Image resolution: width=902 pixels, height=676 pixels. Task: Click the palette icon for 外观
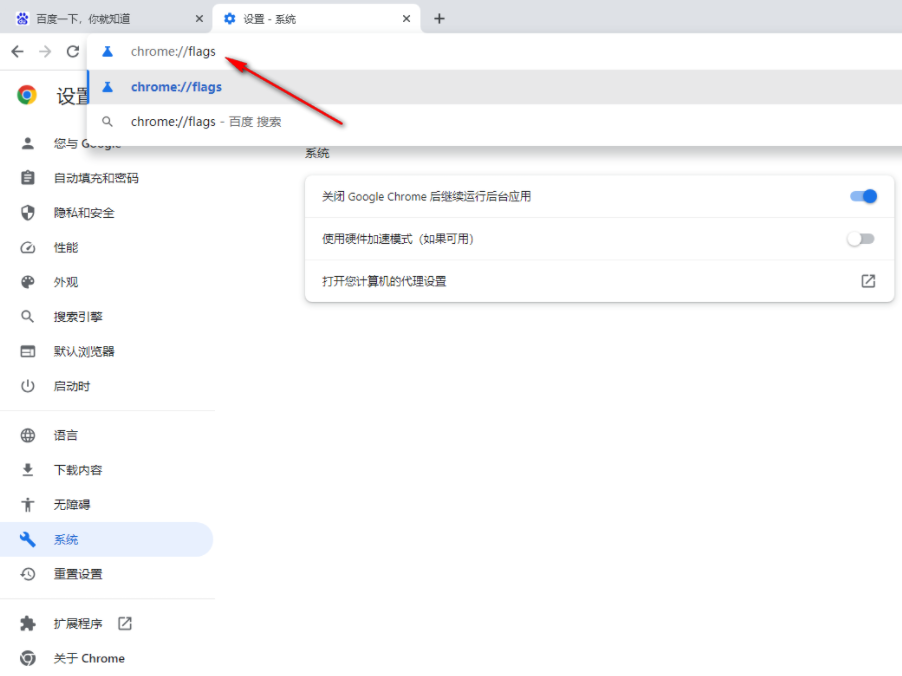pyautogui.click(x=28, y=282)
